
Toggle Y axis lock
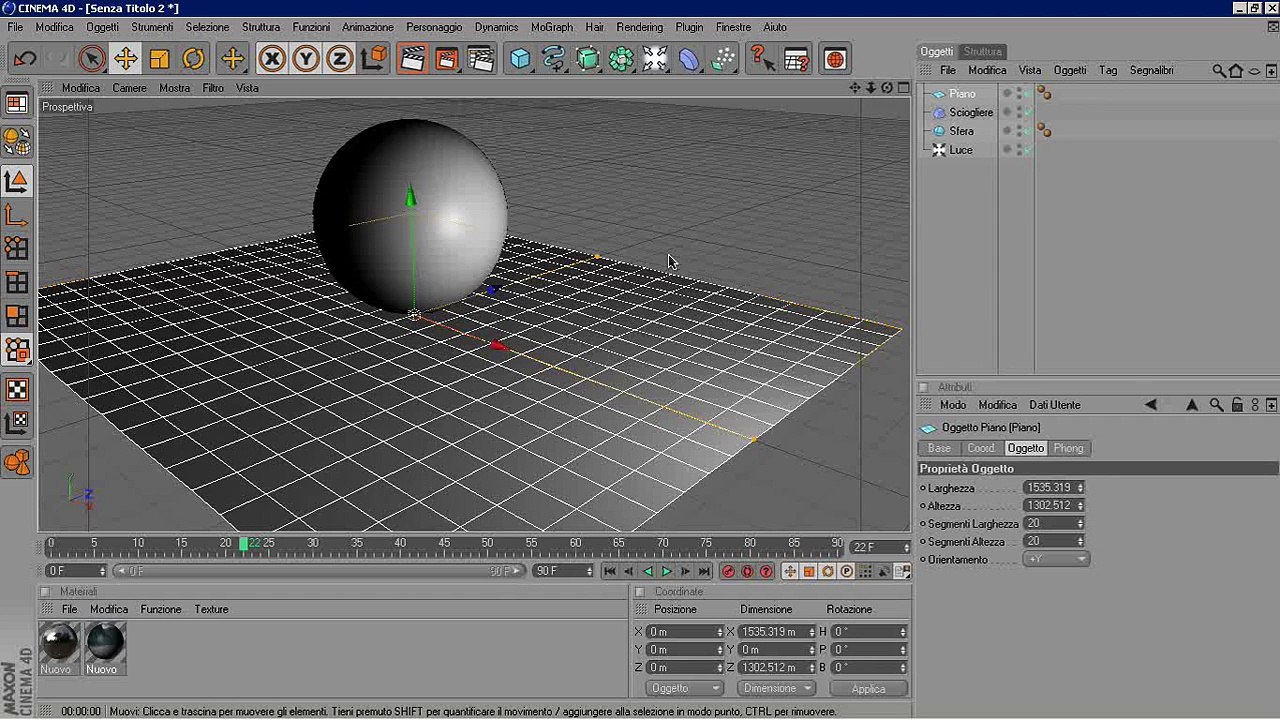click(x=305, y=59)
